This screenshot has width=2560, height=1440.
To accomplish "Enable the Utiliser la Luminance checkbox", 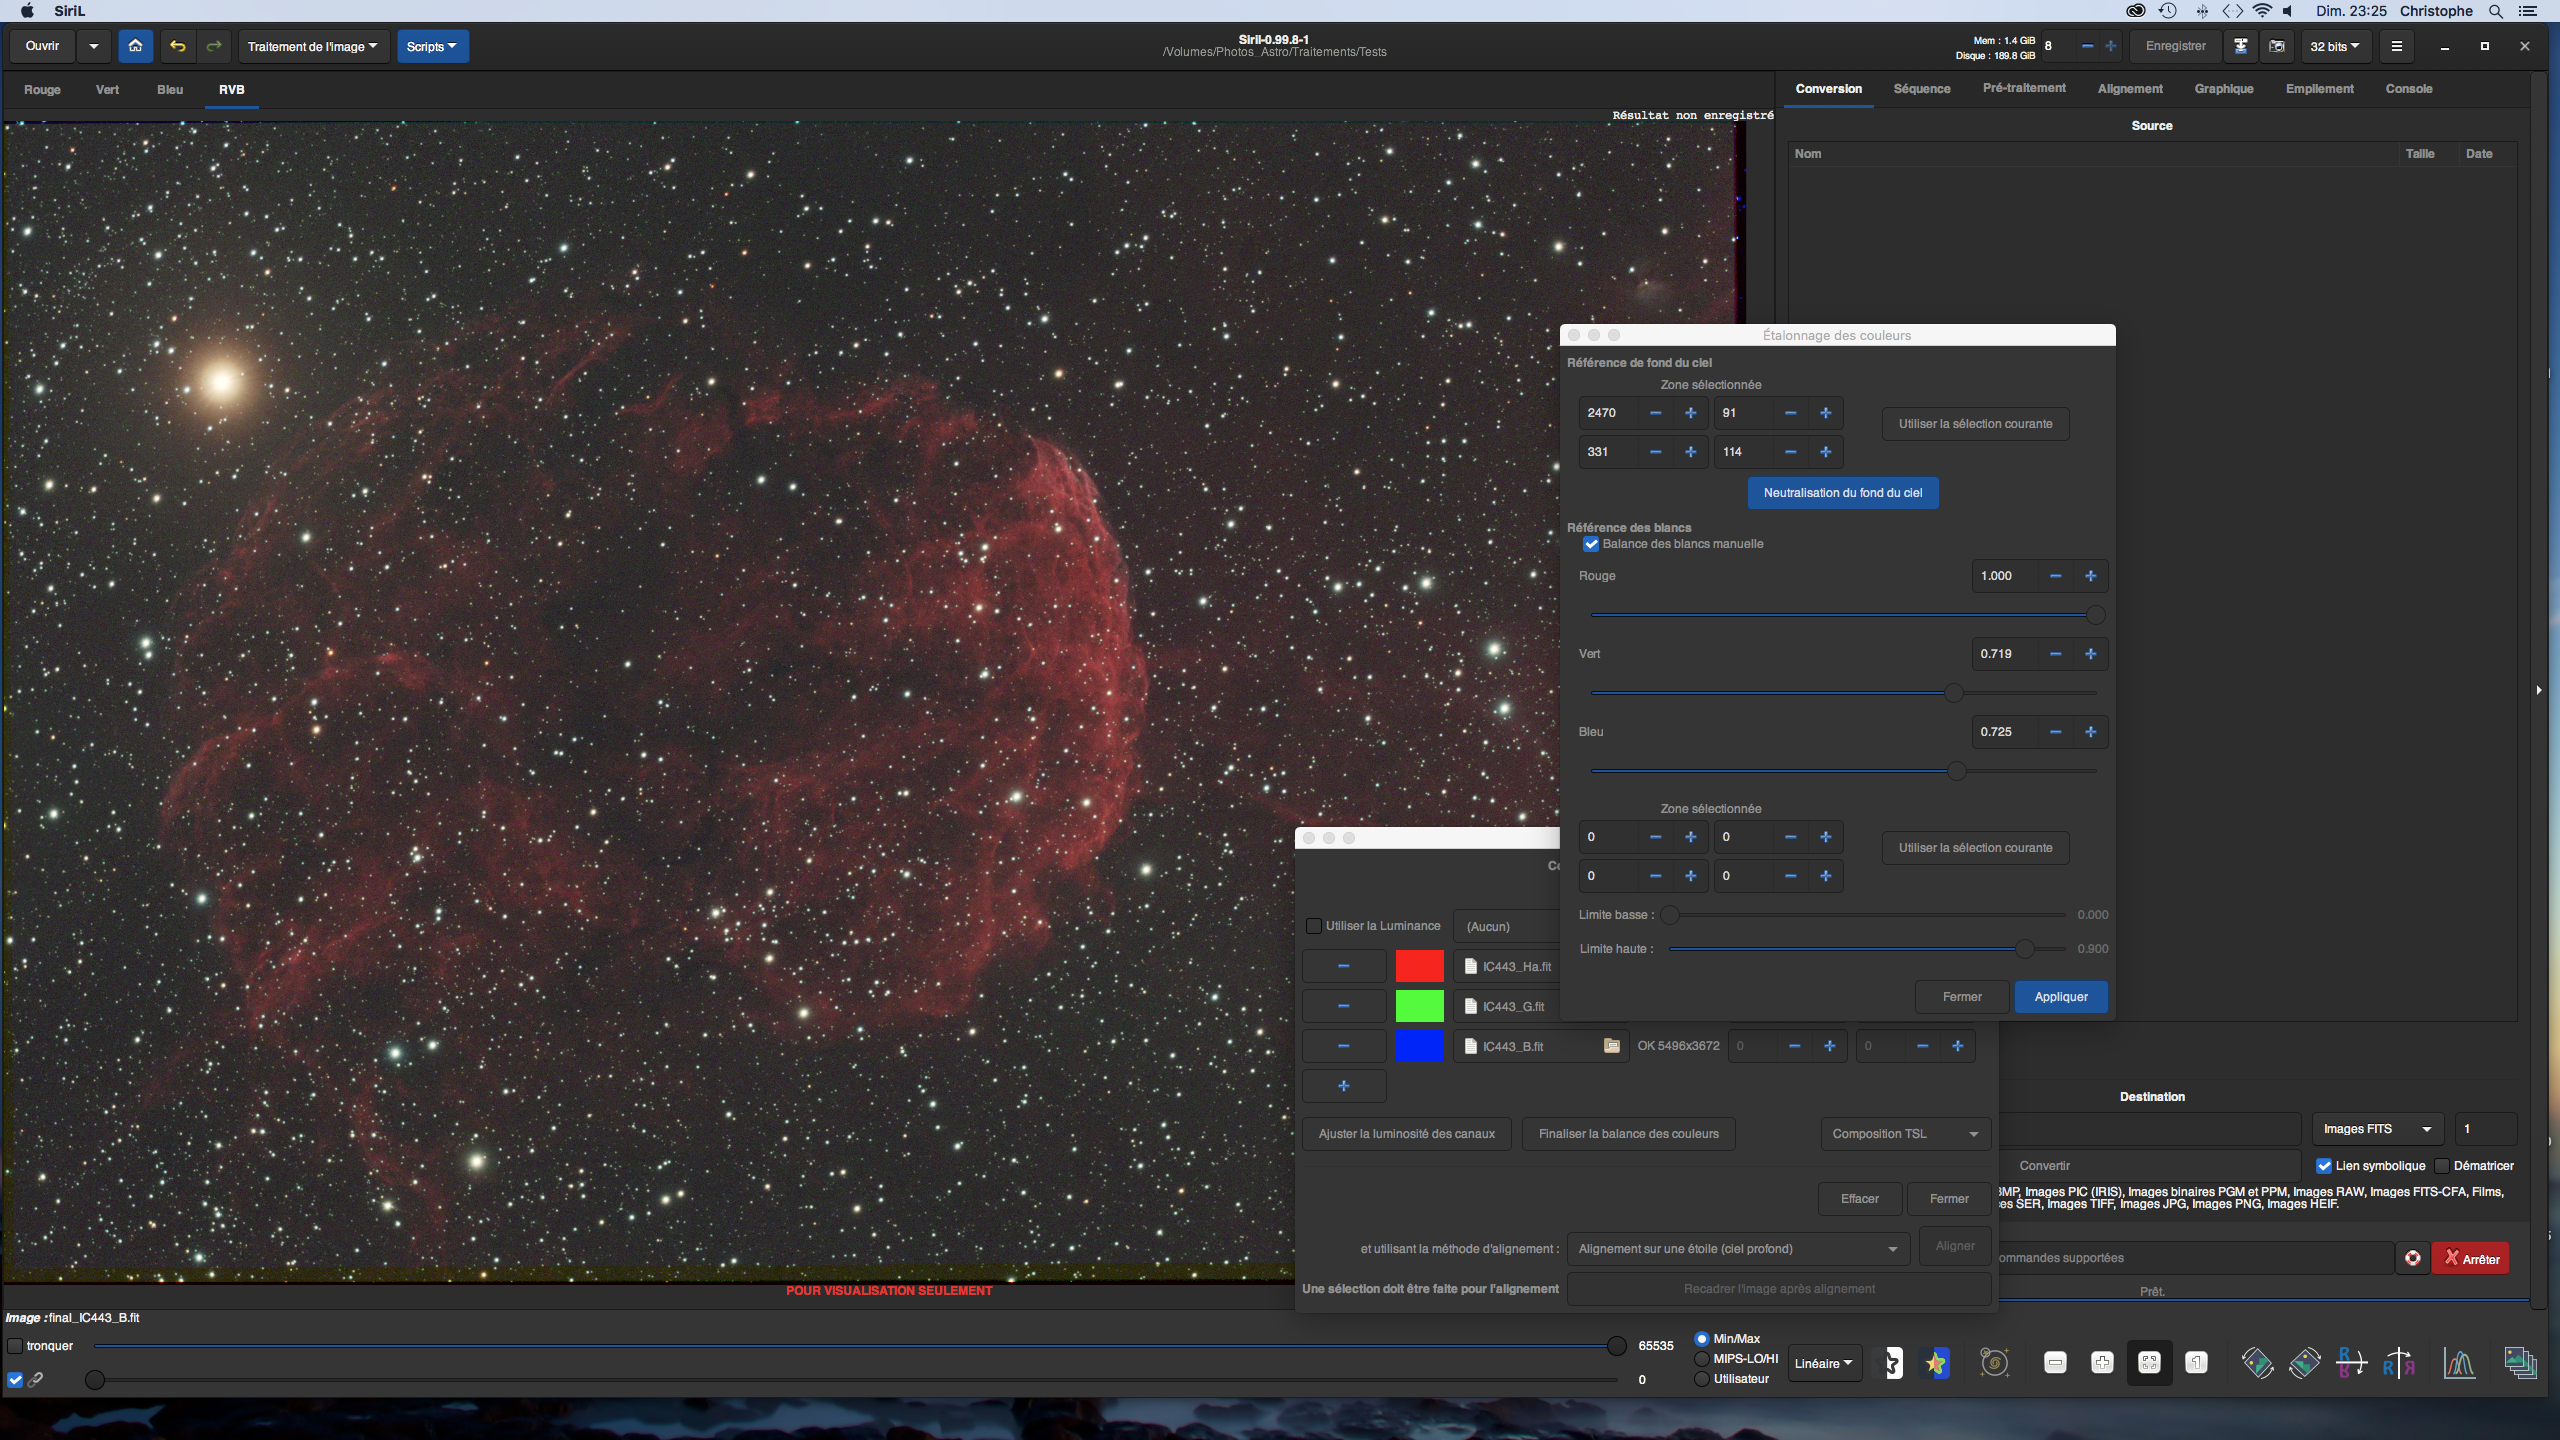I will pyautogui.click(x=1314, y=926).
